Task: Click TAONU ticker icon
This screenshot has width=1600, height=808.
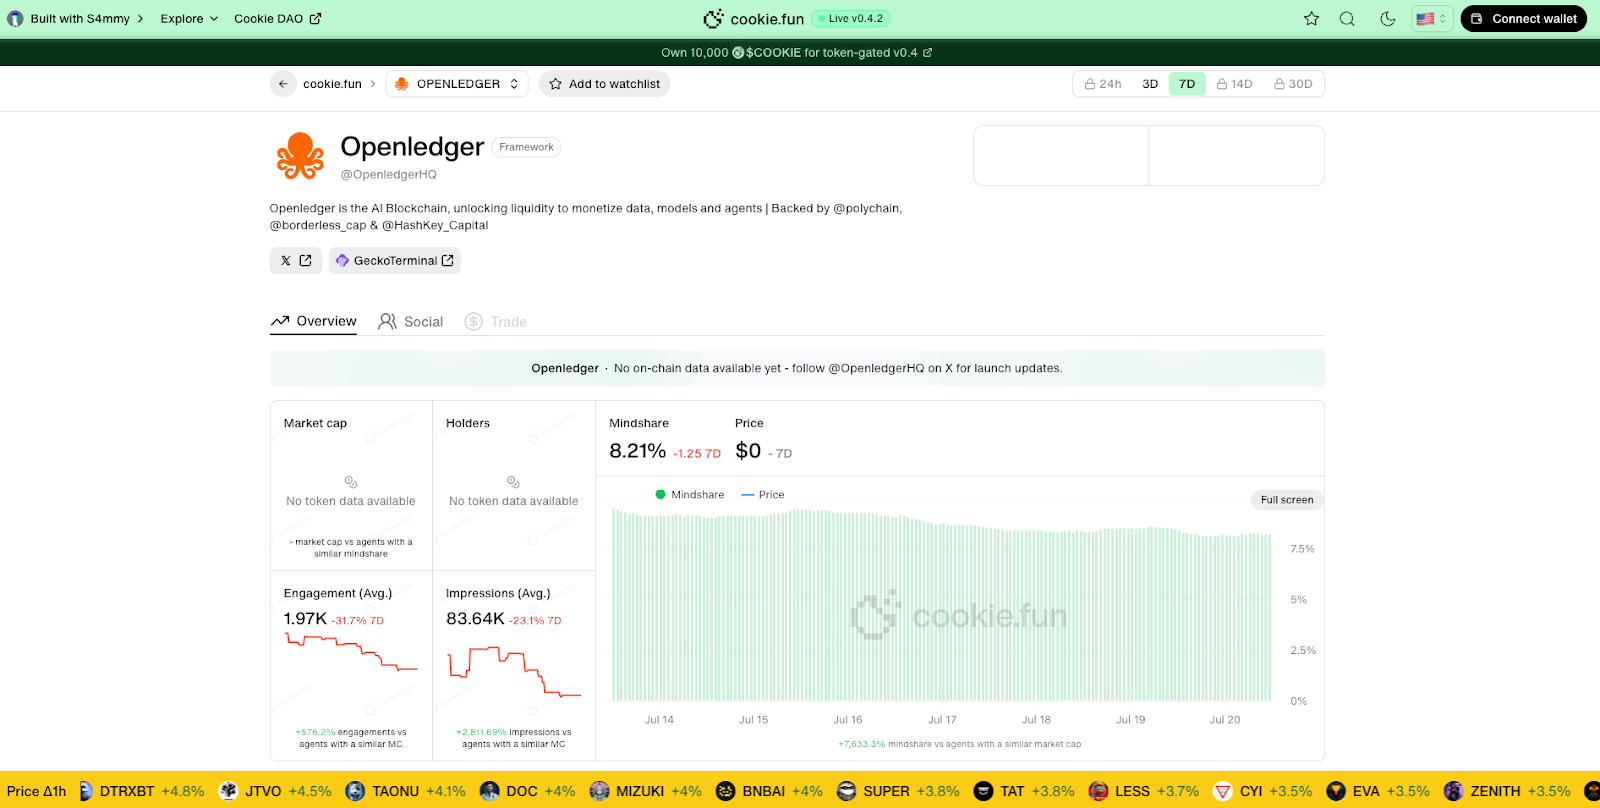Action: [x=355, y=791]
